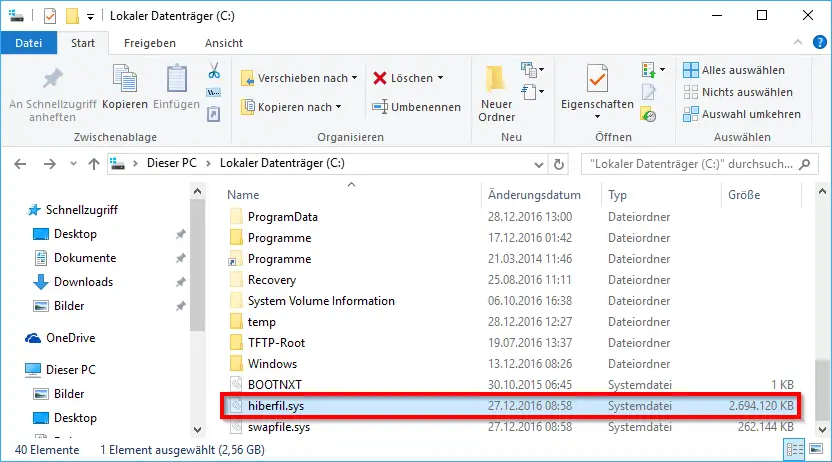Screen dimensions: 832x462
Task: Go back with the left arrow
Action: [20, 164]
